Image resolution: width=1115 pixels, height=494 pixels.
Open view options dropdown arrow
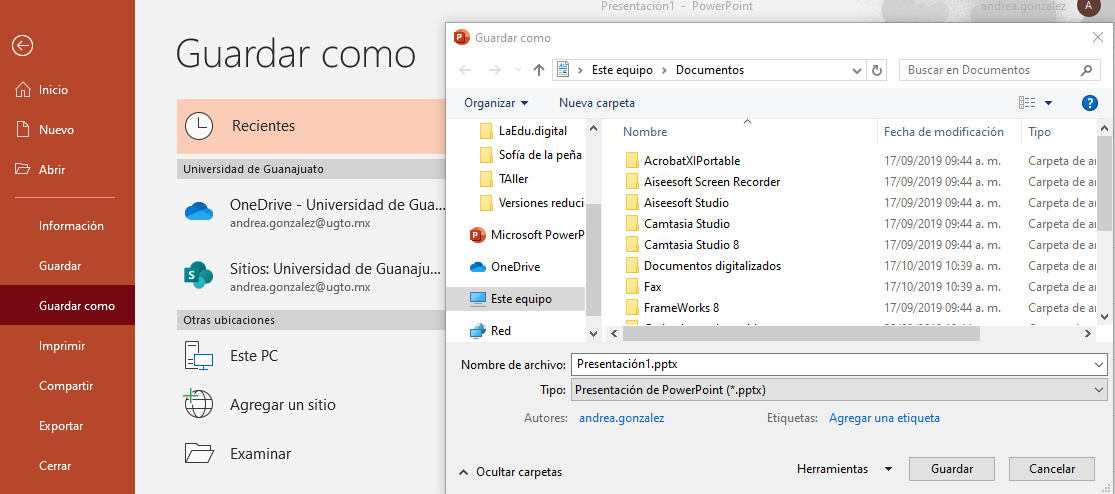(1048, 103)
